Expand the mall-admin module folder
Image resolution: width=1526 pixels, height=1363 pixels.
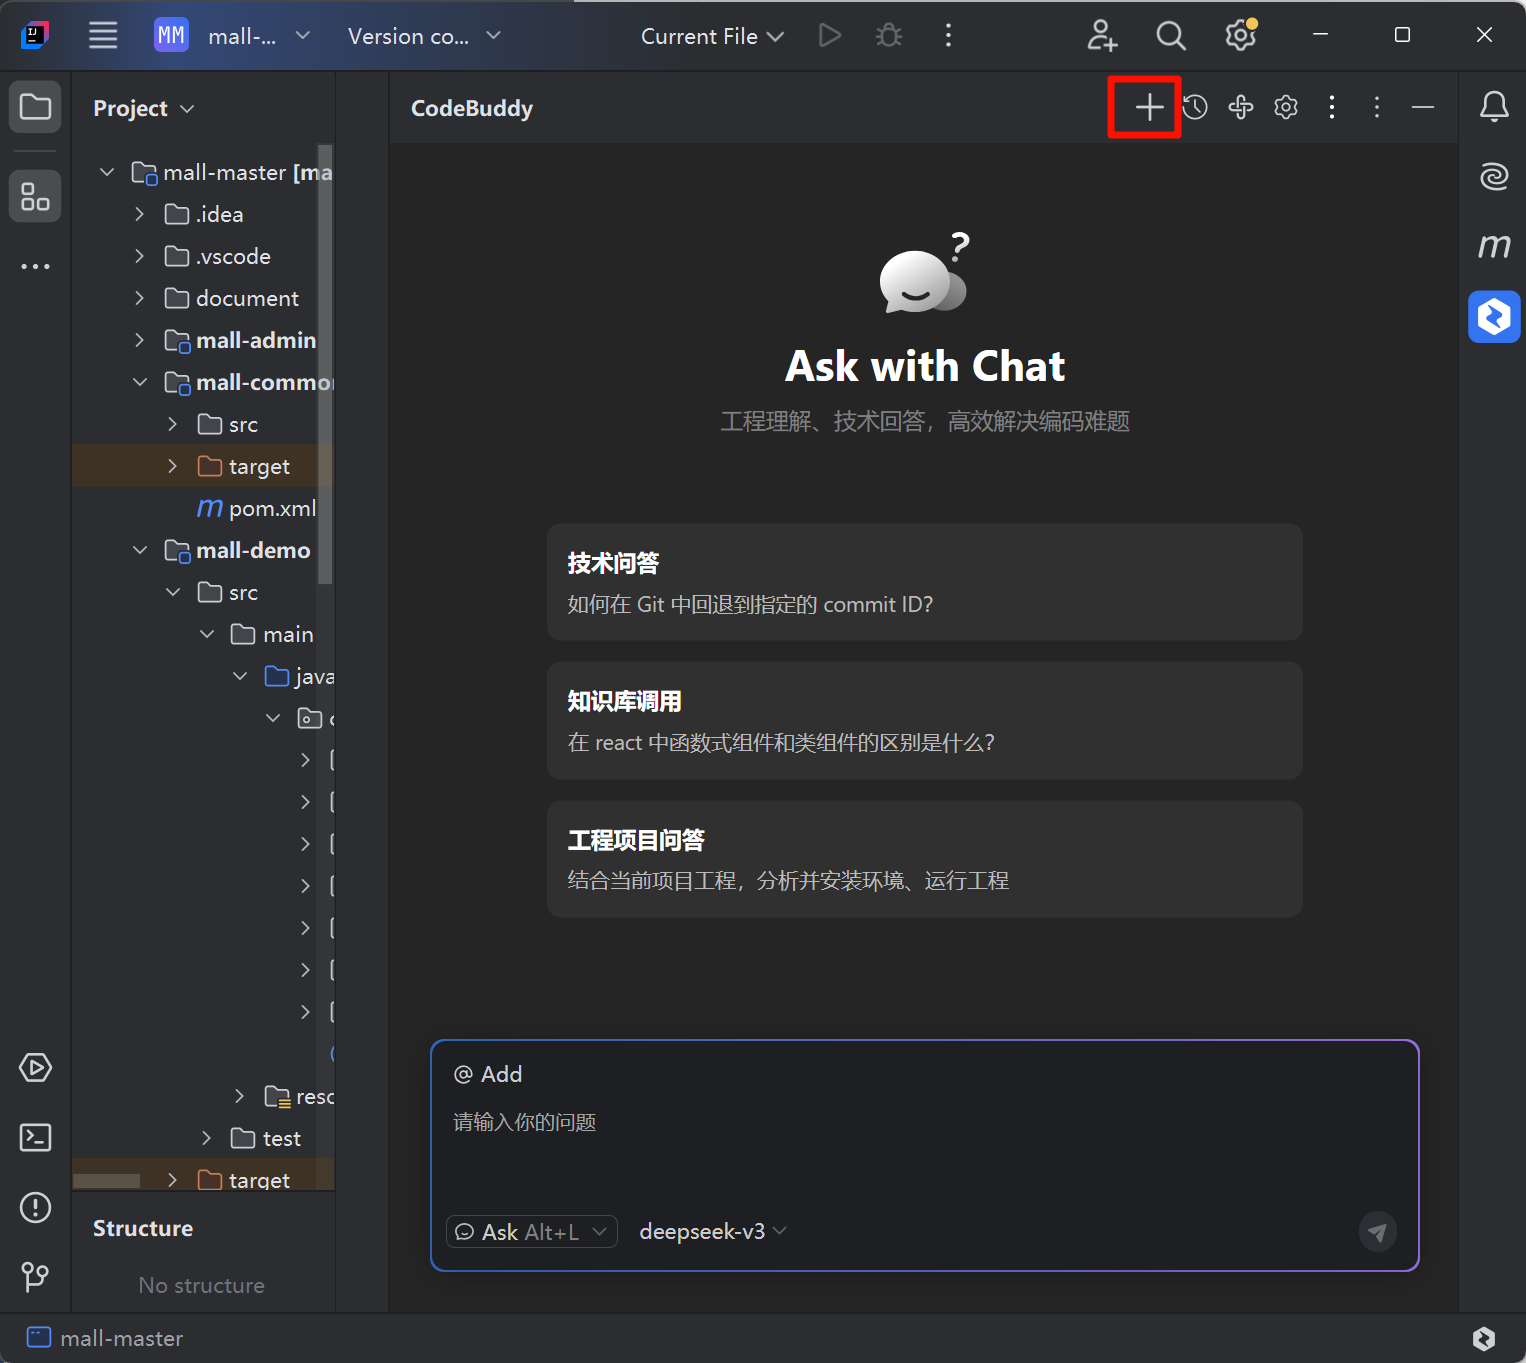pos(139,341)
